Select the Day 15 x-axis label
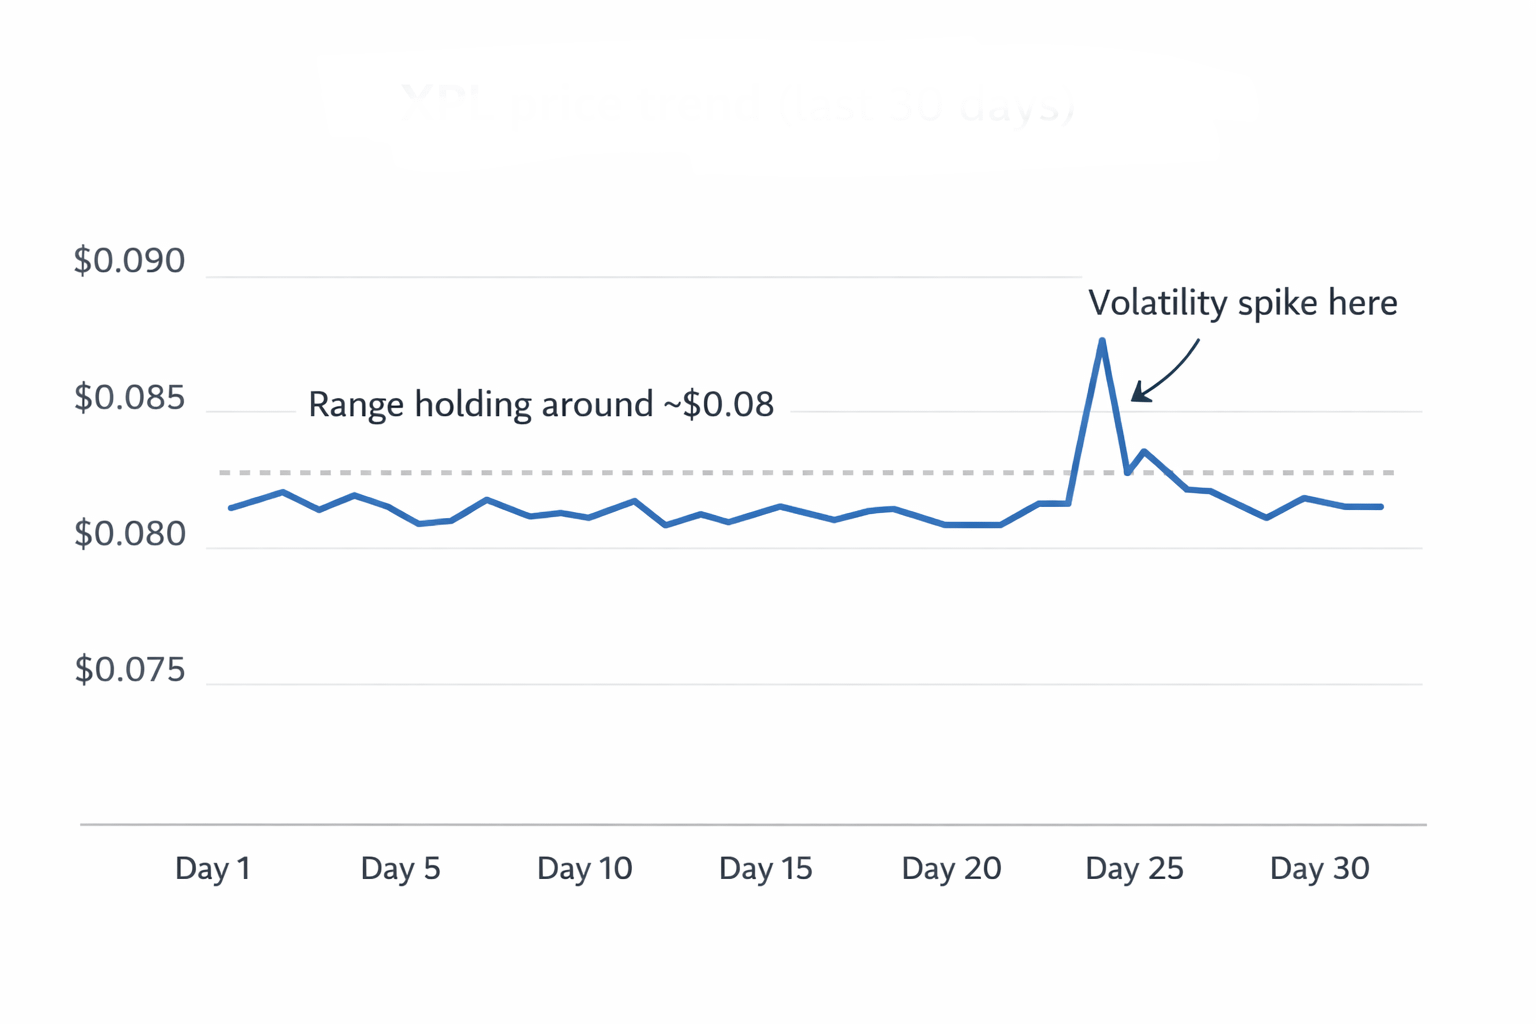Viewport: 1536px width, 1024px height. pos(765,868)
